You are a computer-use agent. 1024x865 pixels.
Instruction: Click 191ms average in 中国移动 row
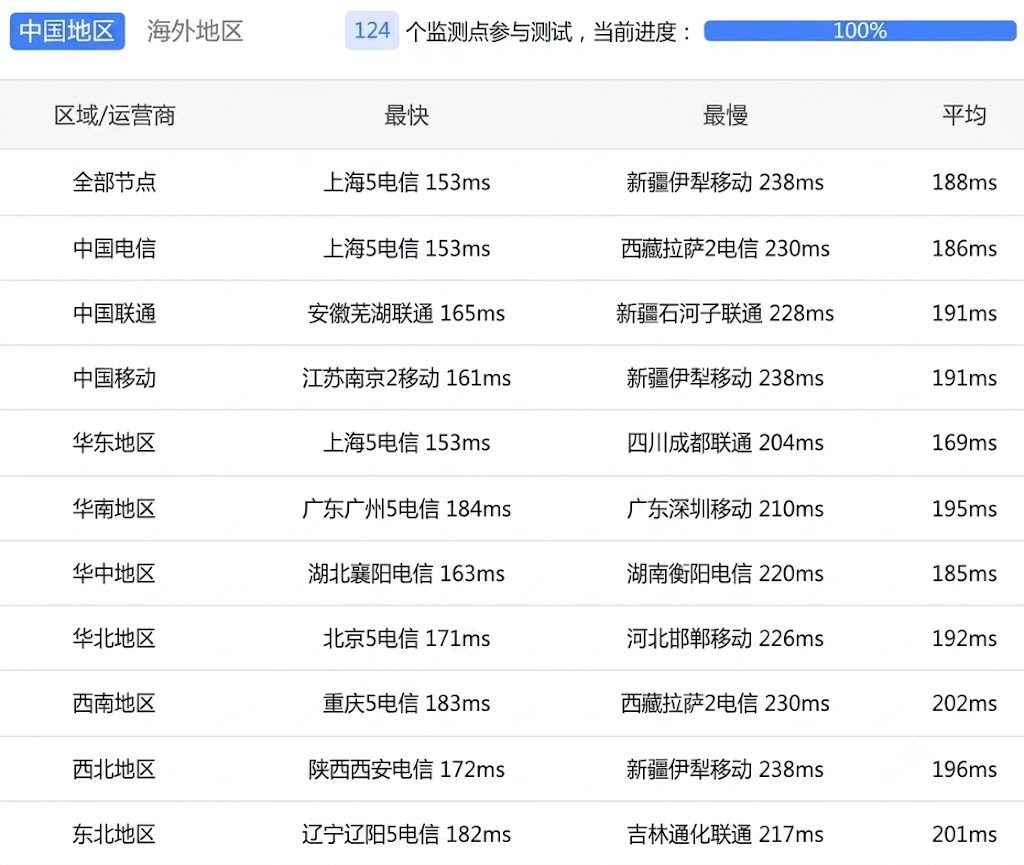[964, 378]
